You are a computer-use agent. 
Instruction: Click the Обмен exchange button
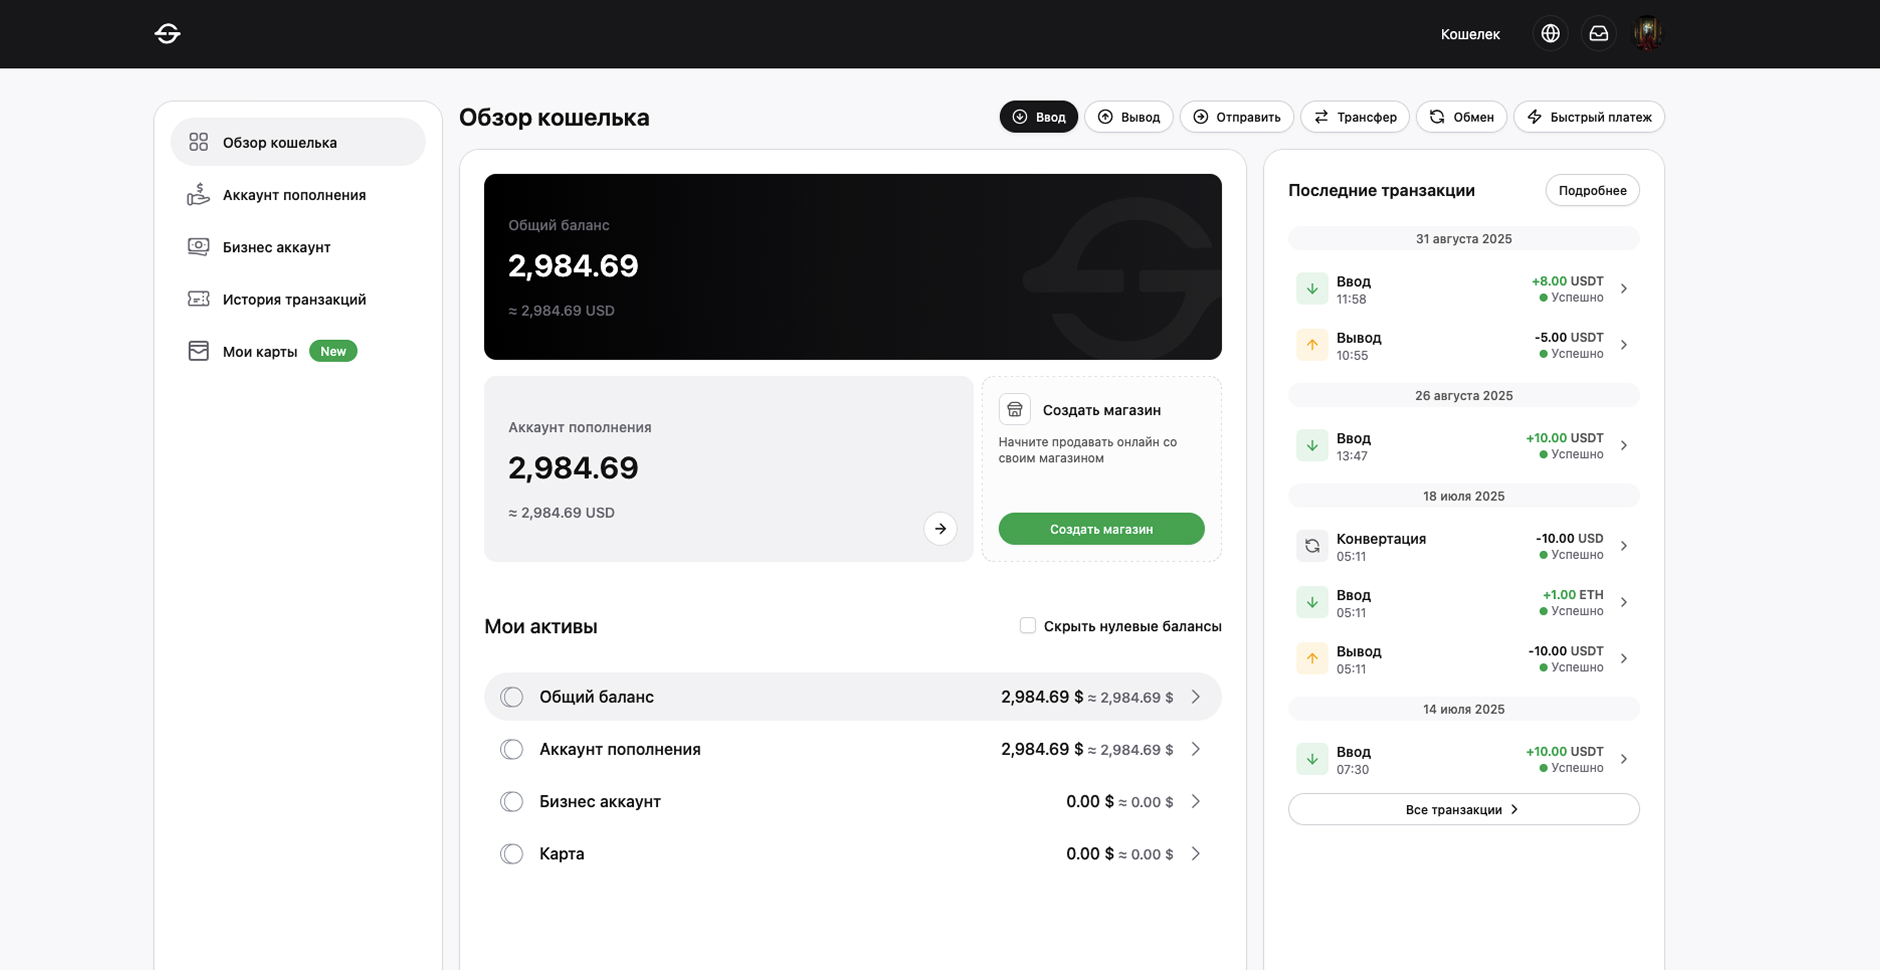click(1461, 117)
